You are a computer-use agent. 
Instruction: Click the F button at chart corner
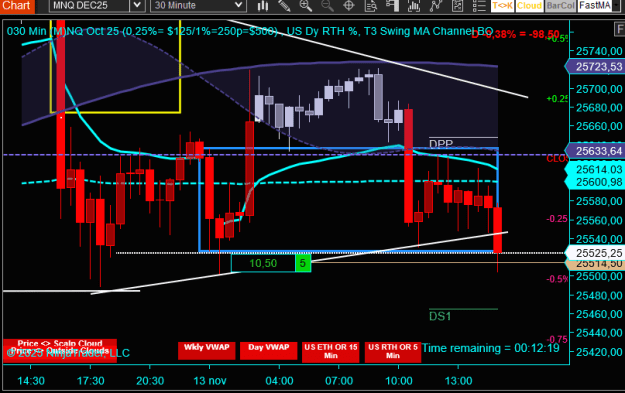pos(619,29)
